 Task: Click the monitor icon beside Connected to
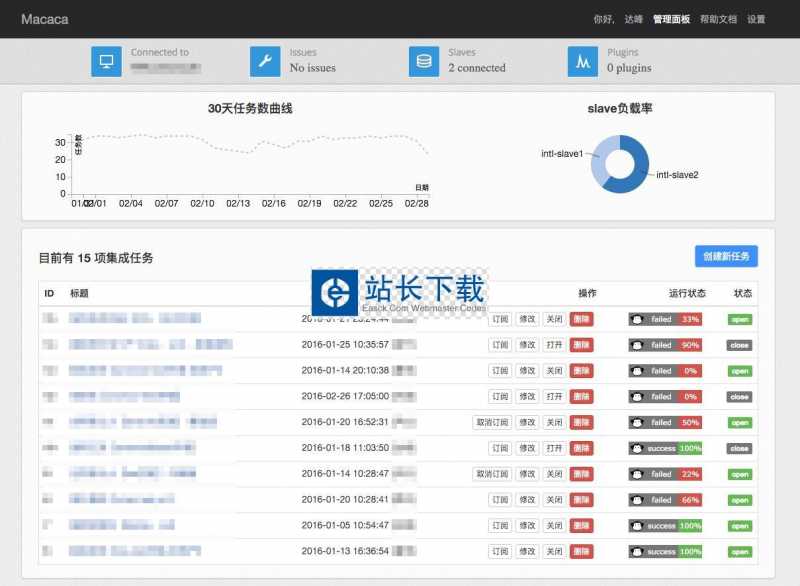(x=106, y=61)
